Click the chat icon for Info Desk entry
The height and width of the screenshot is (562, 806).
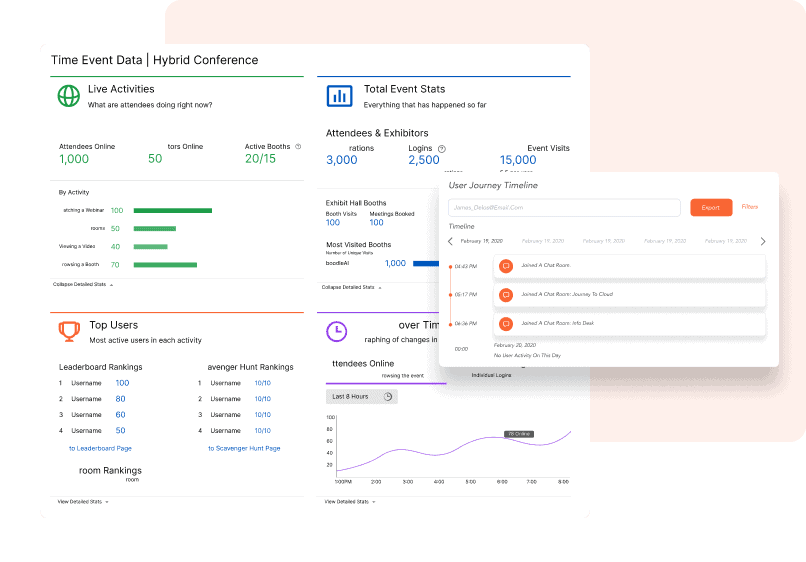(x=506, y=324)
